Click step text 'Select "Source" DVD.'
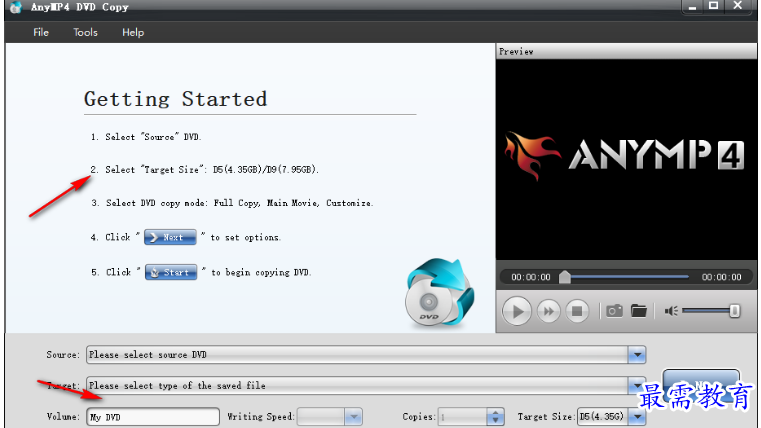This screenshot has height=428, width=761. (153, 137)
